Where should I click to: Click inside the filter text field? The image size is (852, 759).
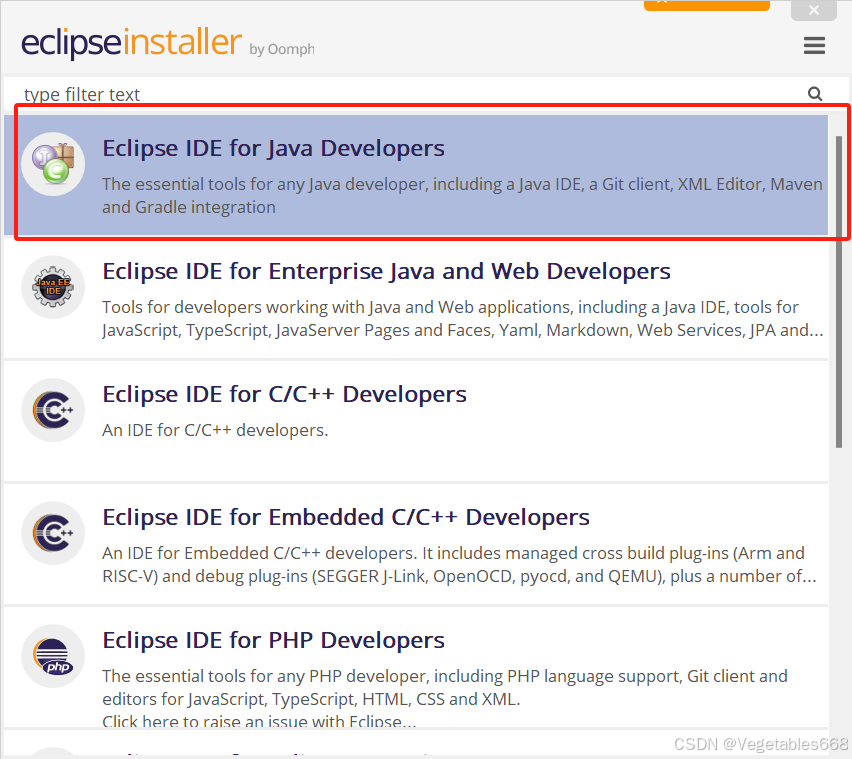point(300,93)
